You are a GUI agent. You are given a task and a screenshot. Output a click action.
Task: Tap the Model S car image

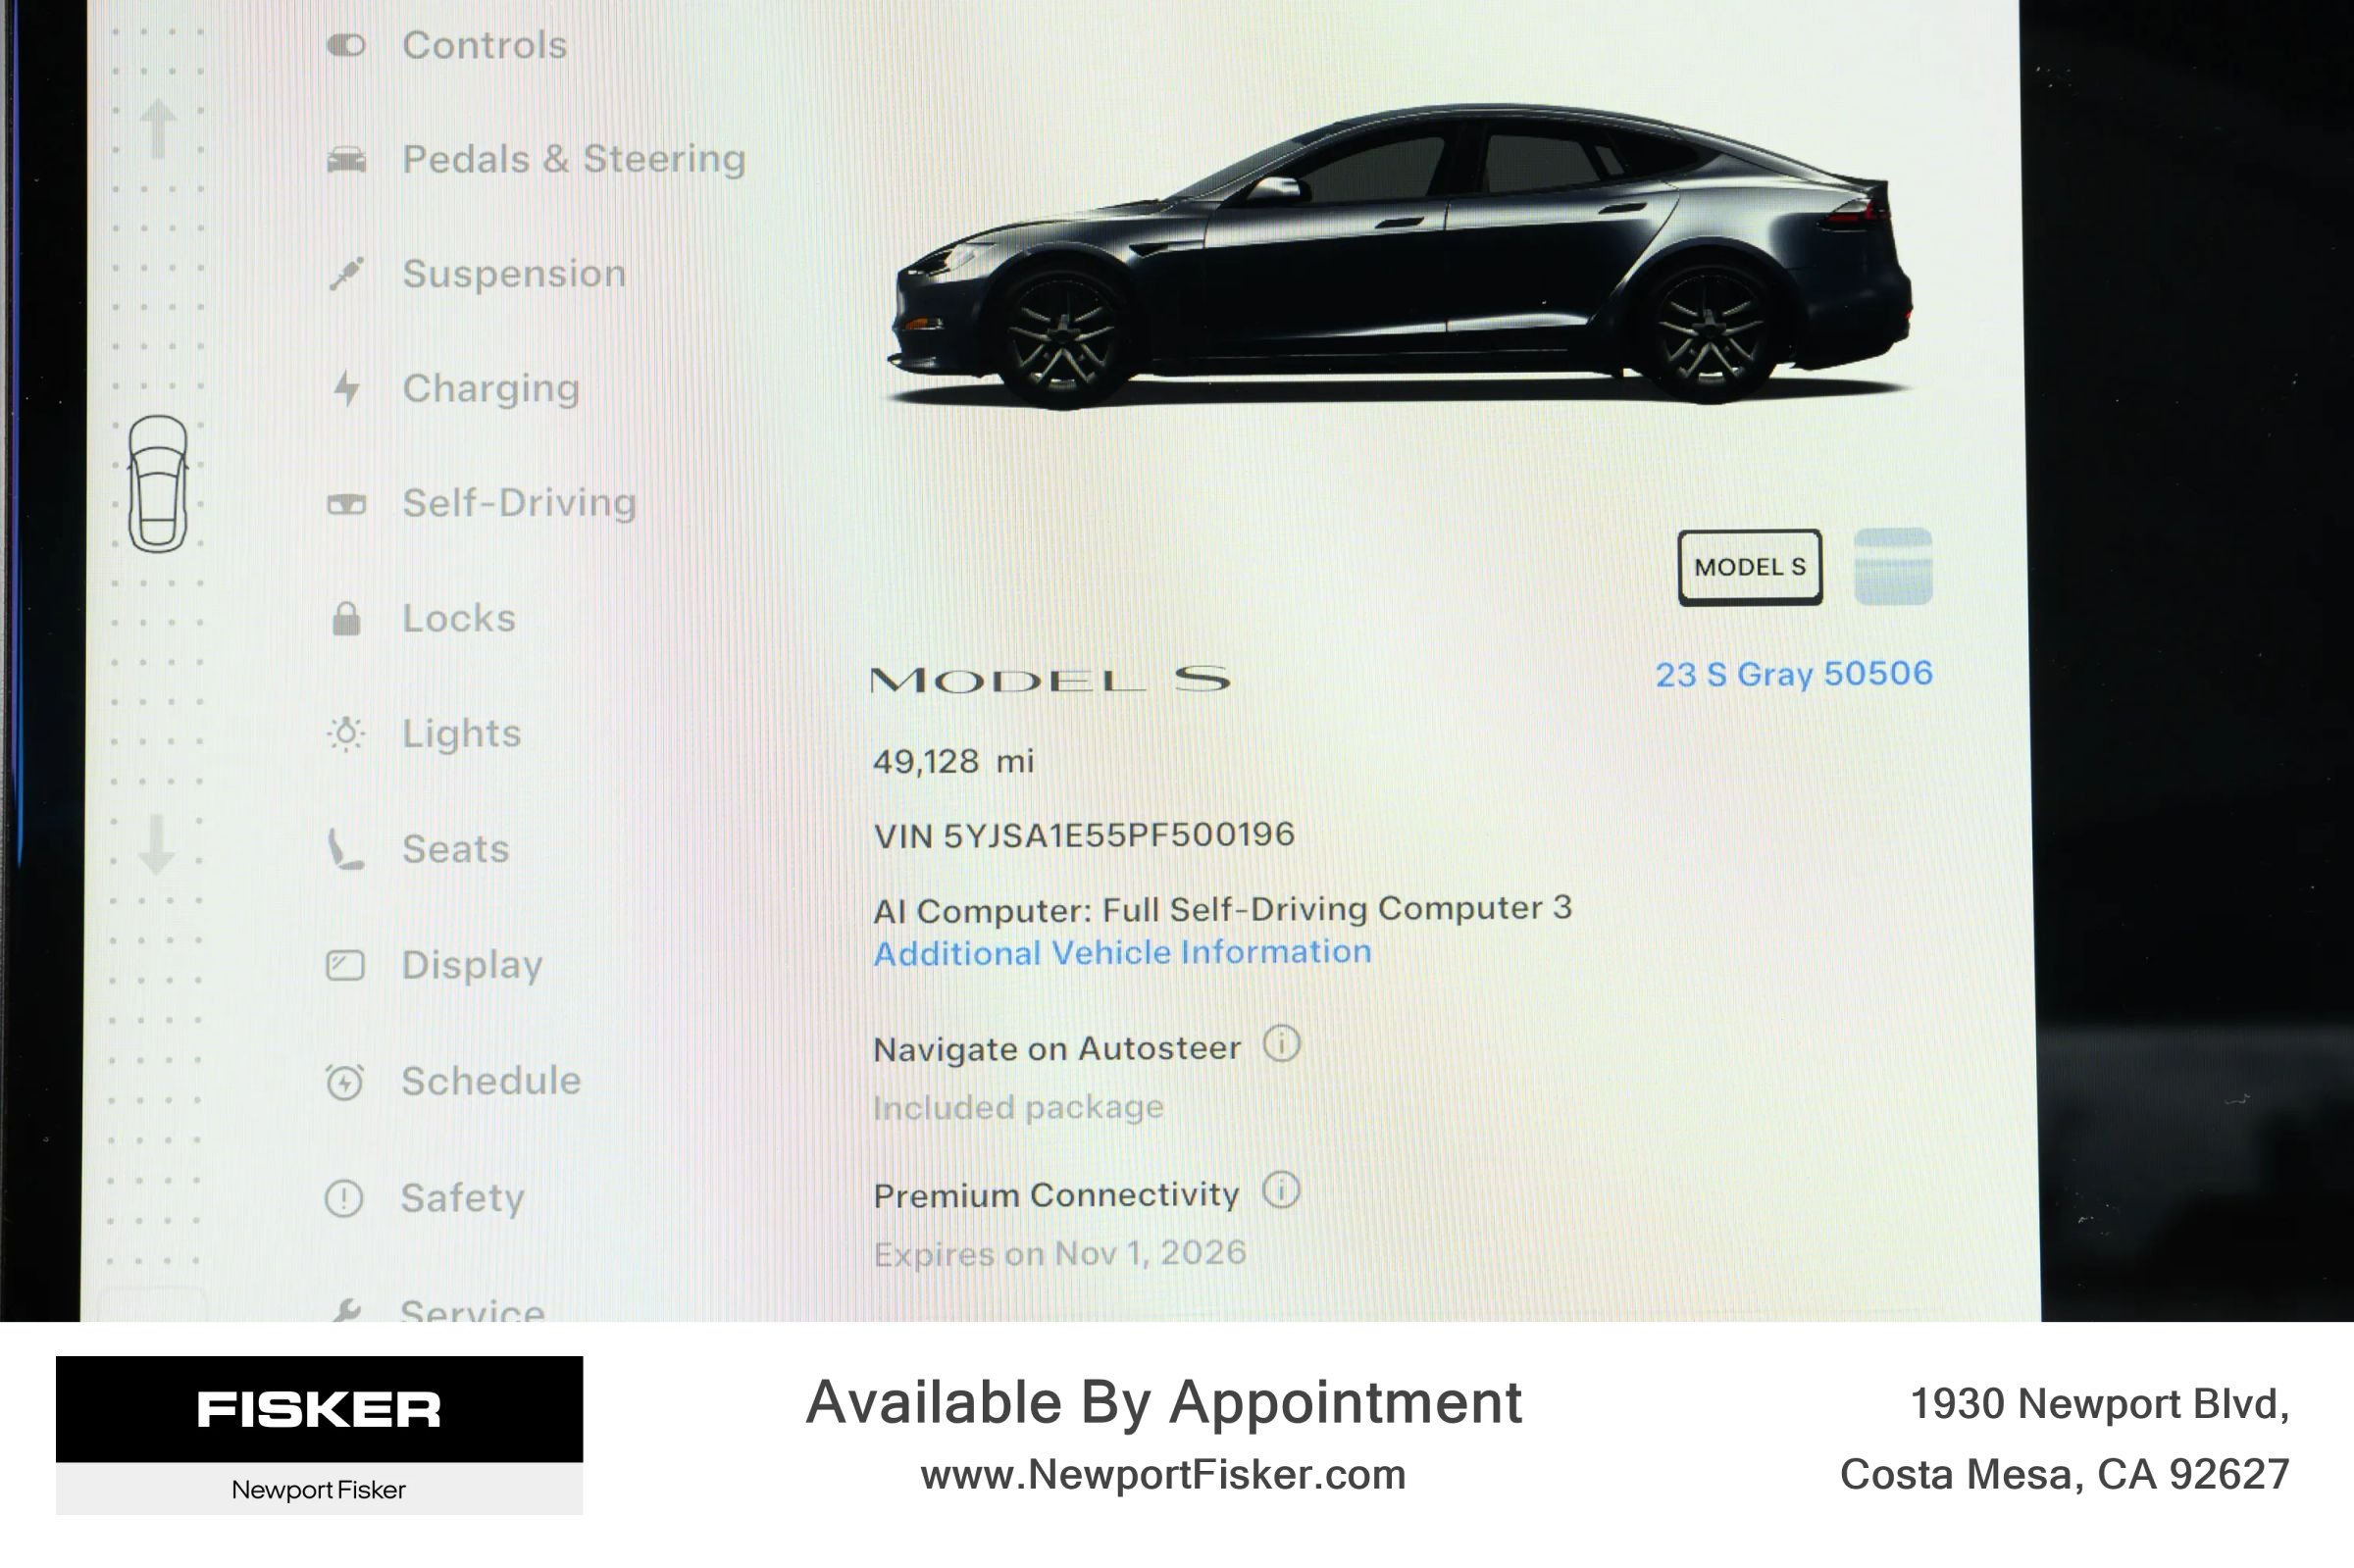point(1400,256)
